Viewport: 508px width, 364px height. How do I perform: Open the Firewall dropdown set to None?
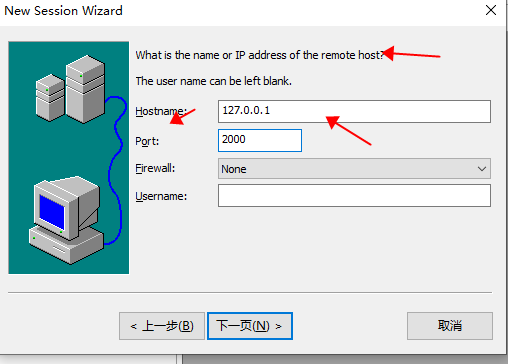click(x=354, y=169)
